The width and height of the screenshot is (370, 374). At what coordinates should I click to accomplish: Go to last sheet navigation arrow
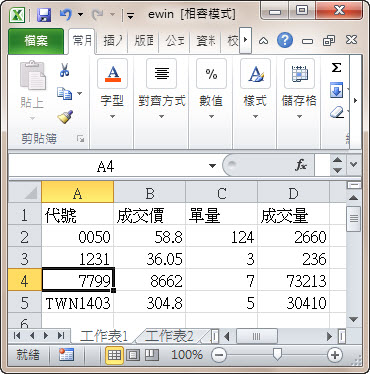[61, 336]
